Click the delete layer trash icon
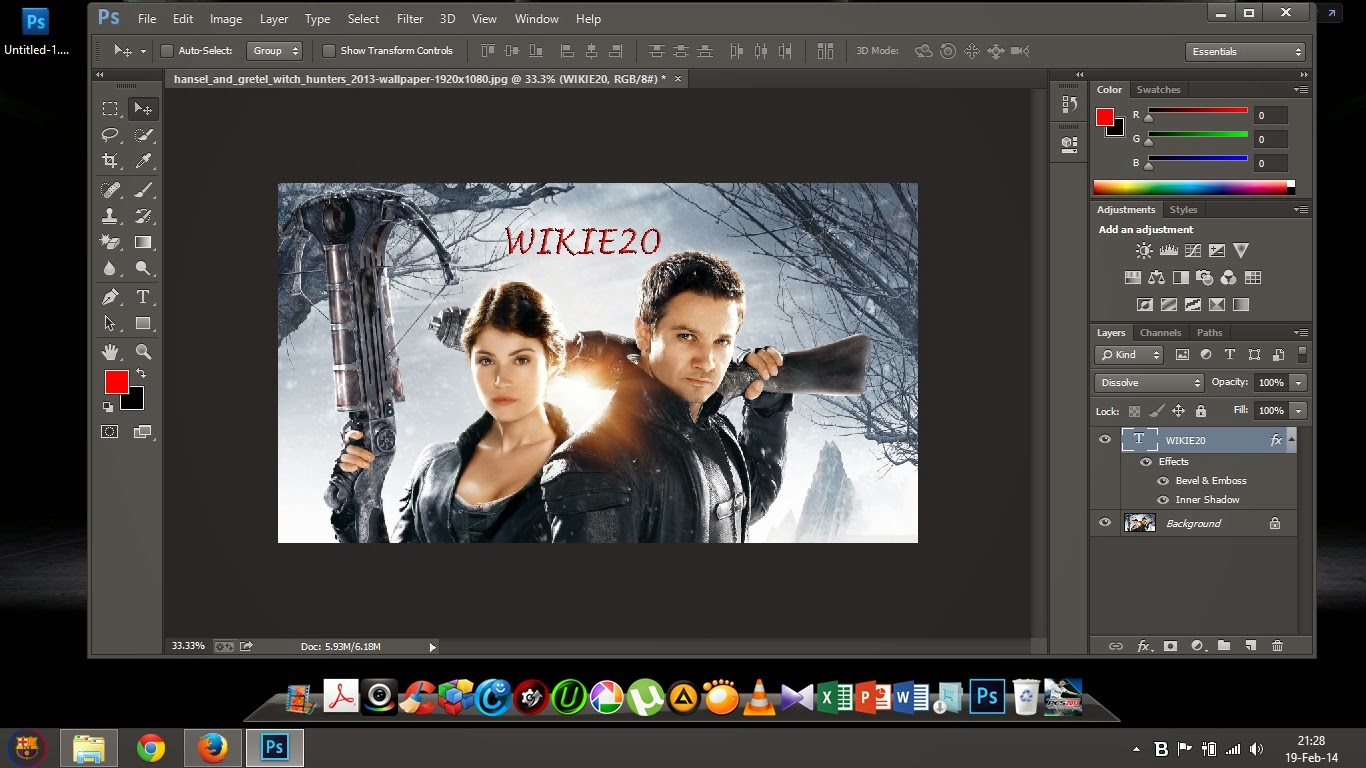Image resolution: width=1366 pixels, height=768 pixels. click(x=1277, y=646)
